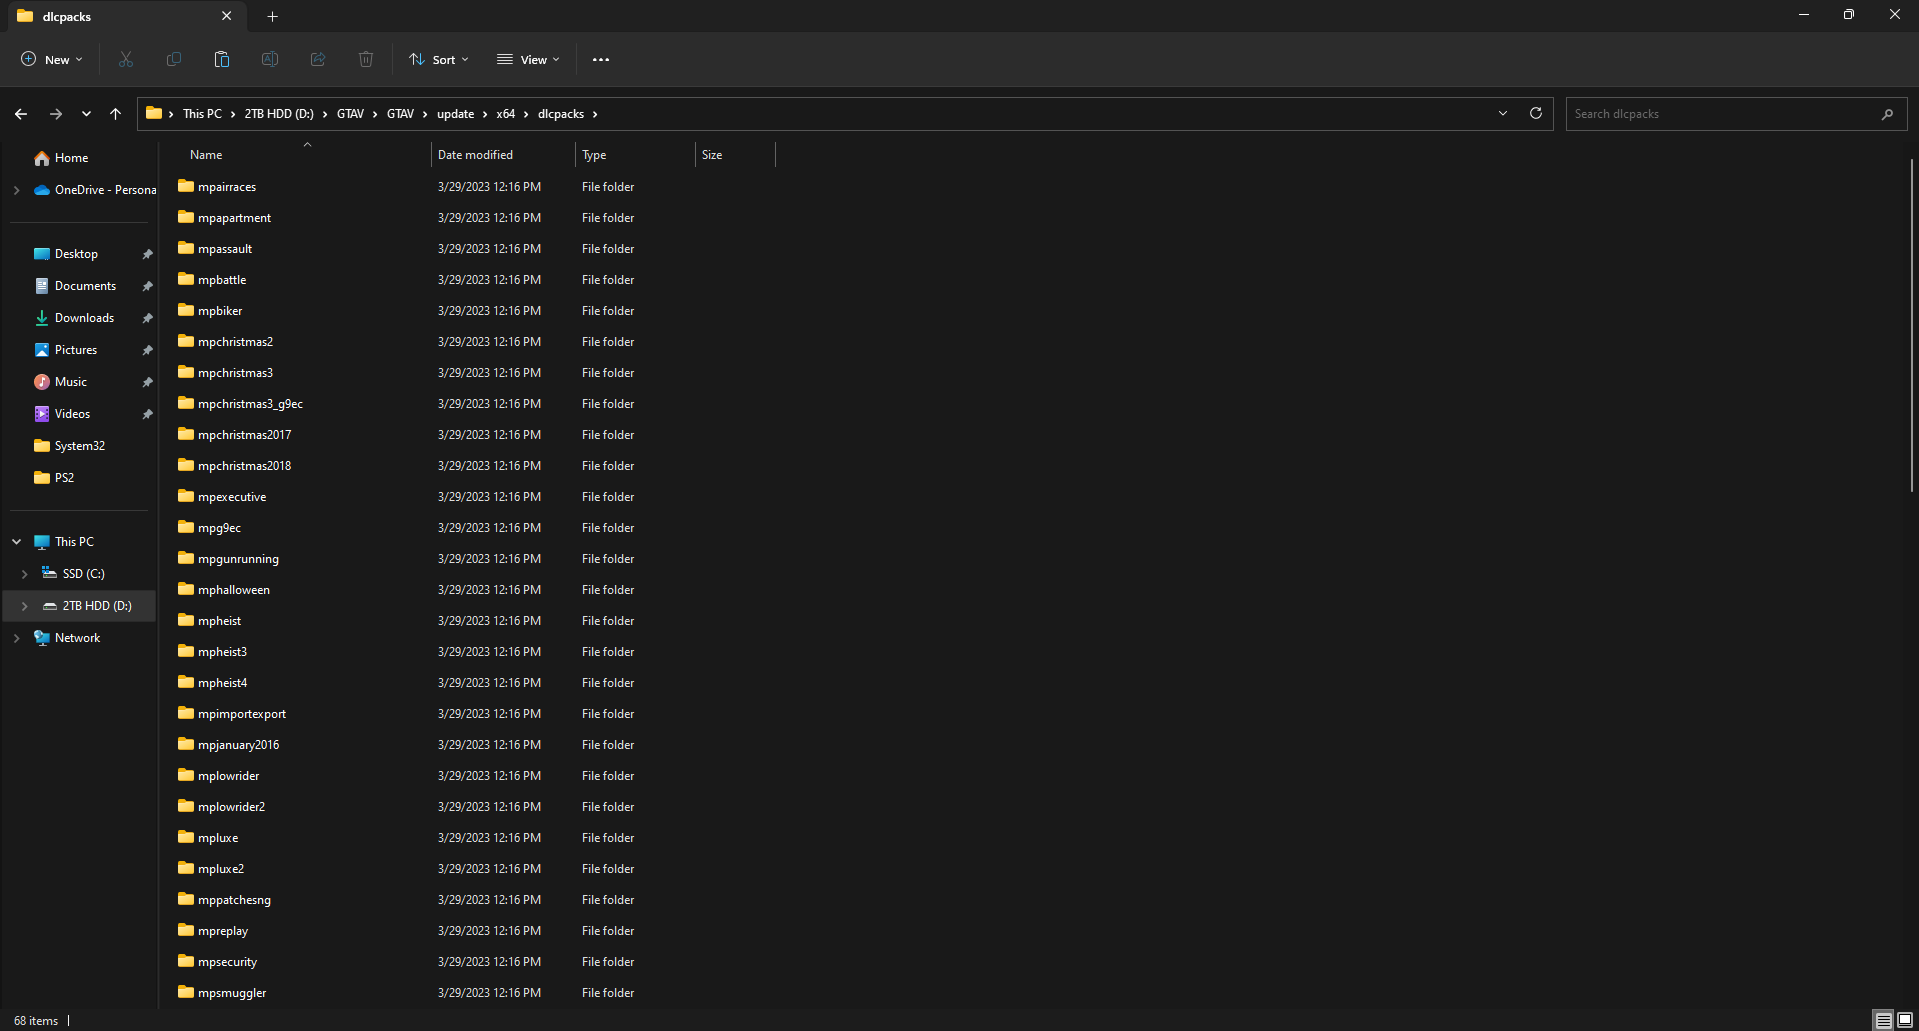Click the Share icon in the toolbar
Image resolution: width=1919 pixels, height=1031 pixels.
[x=317, y=59]
